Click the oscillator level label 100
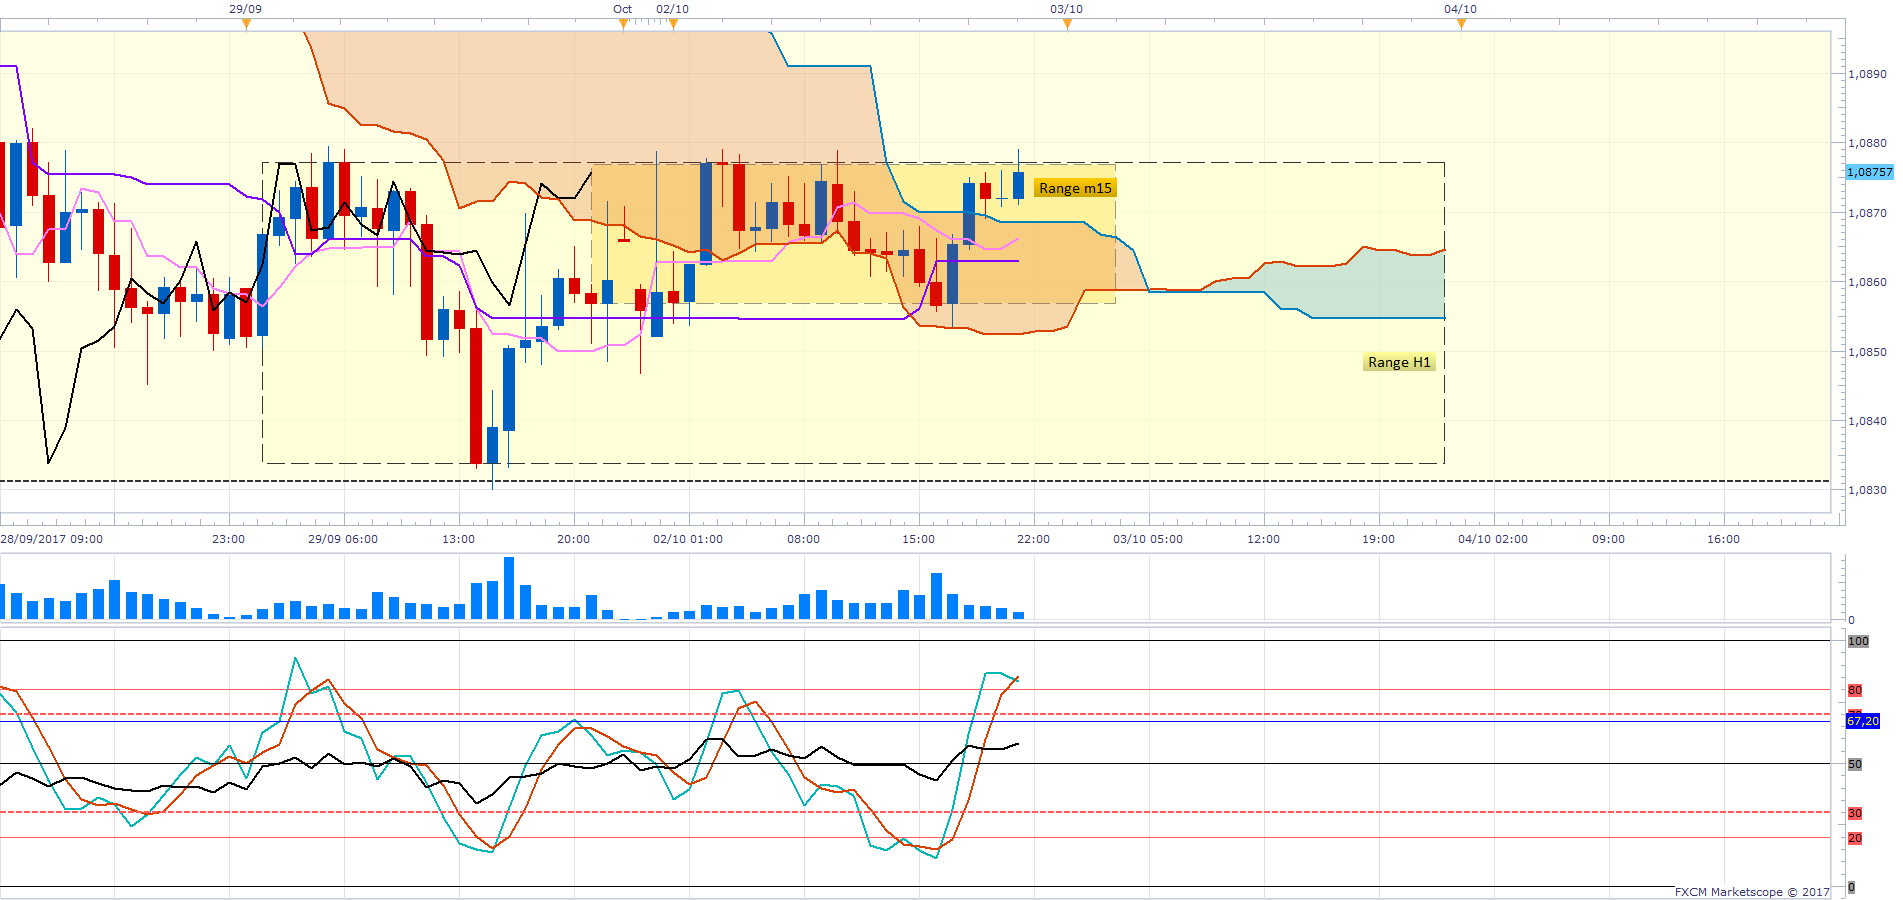 click(1858, 641)
